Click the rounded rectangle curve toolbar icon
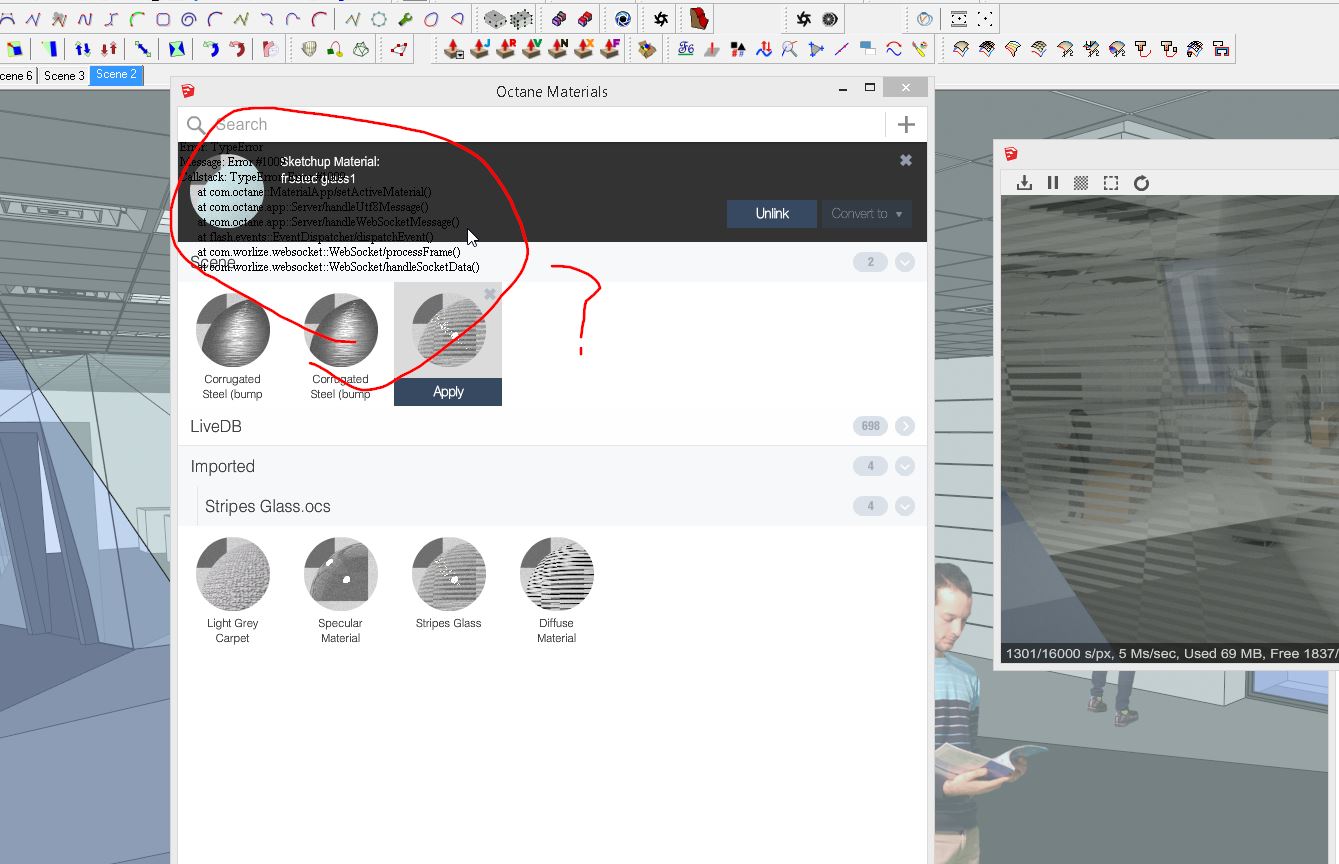The width and height of the screenshot is (1339, 864). pyautogui.click(x=163, y=19)
